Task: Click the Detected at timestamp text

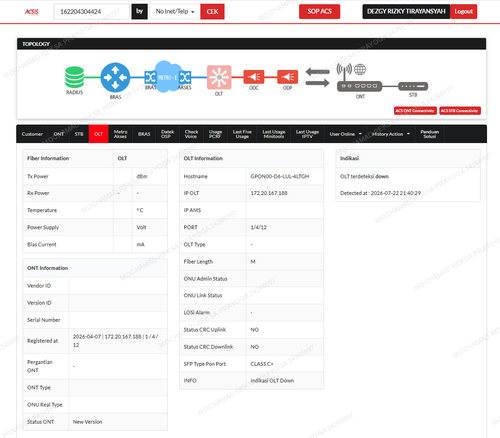Action: (380, 193)
